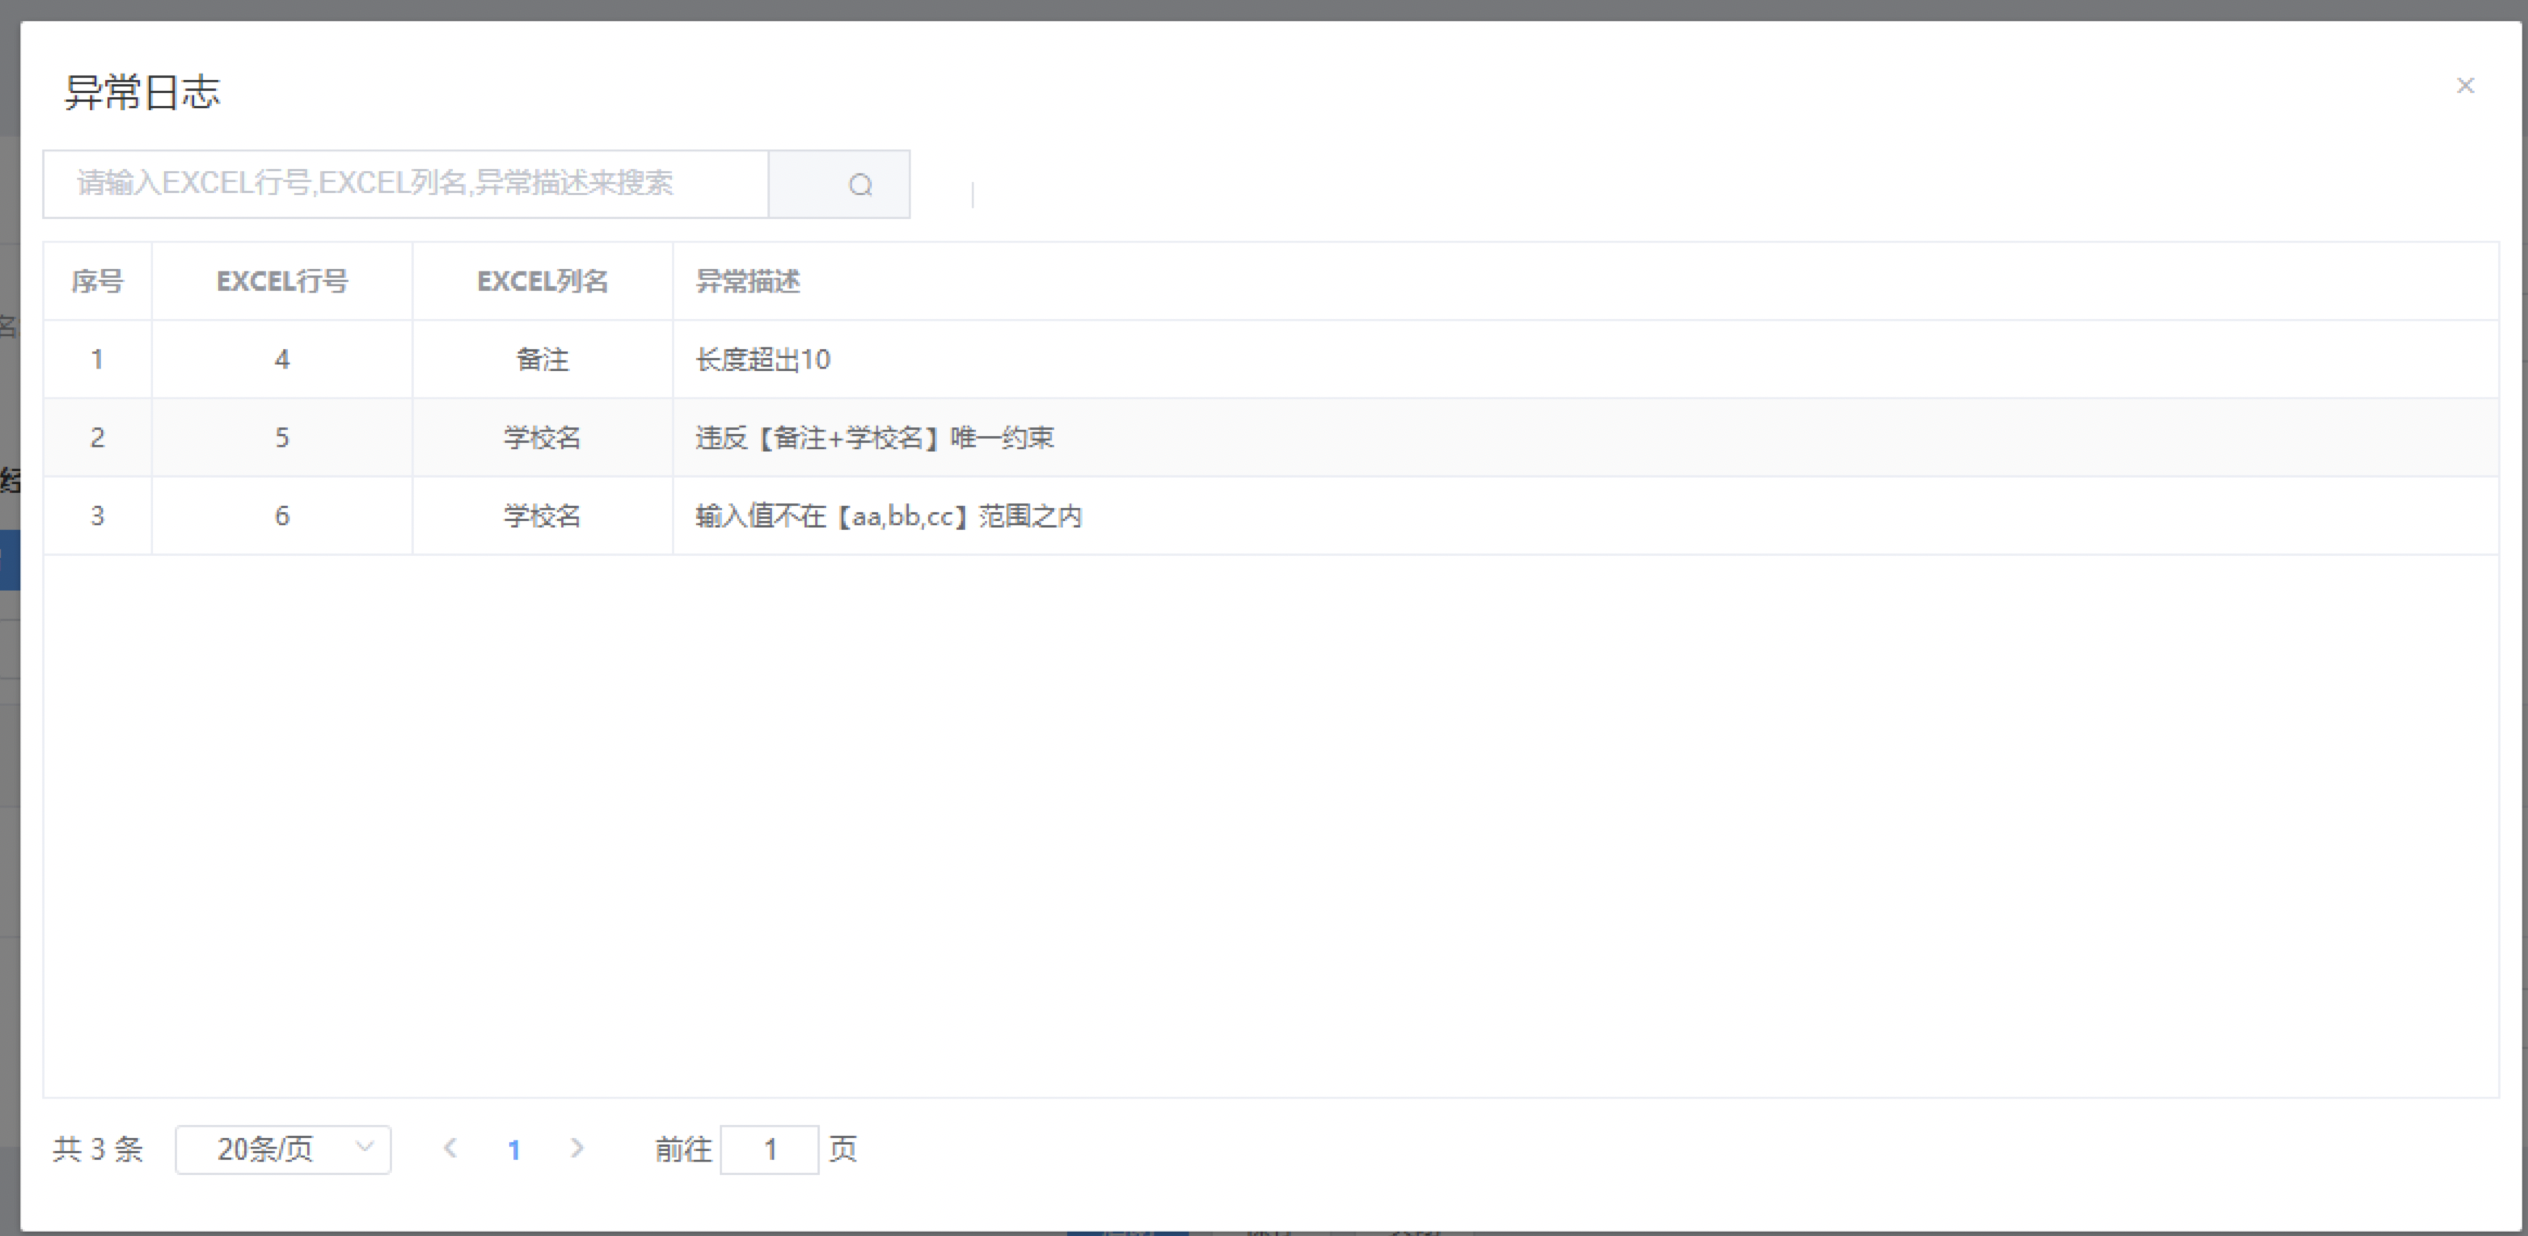Close the 异常日志 dialog
The image size is (2528, 1236).
2465,86
